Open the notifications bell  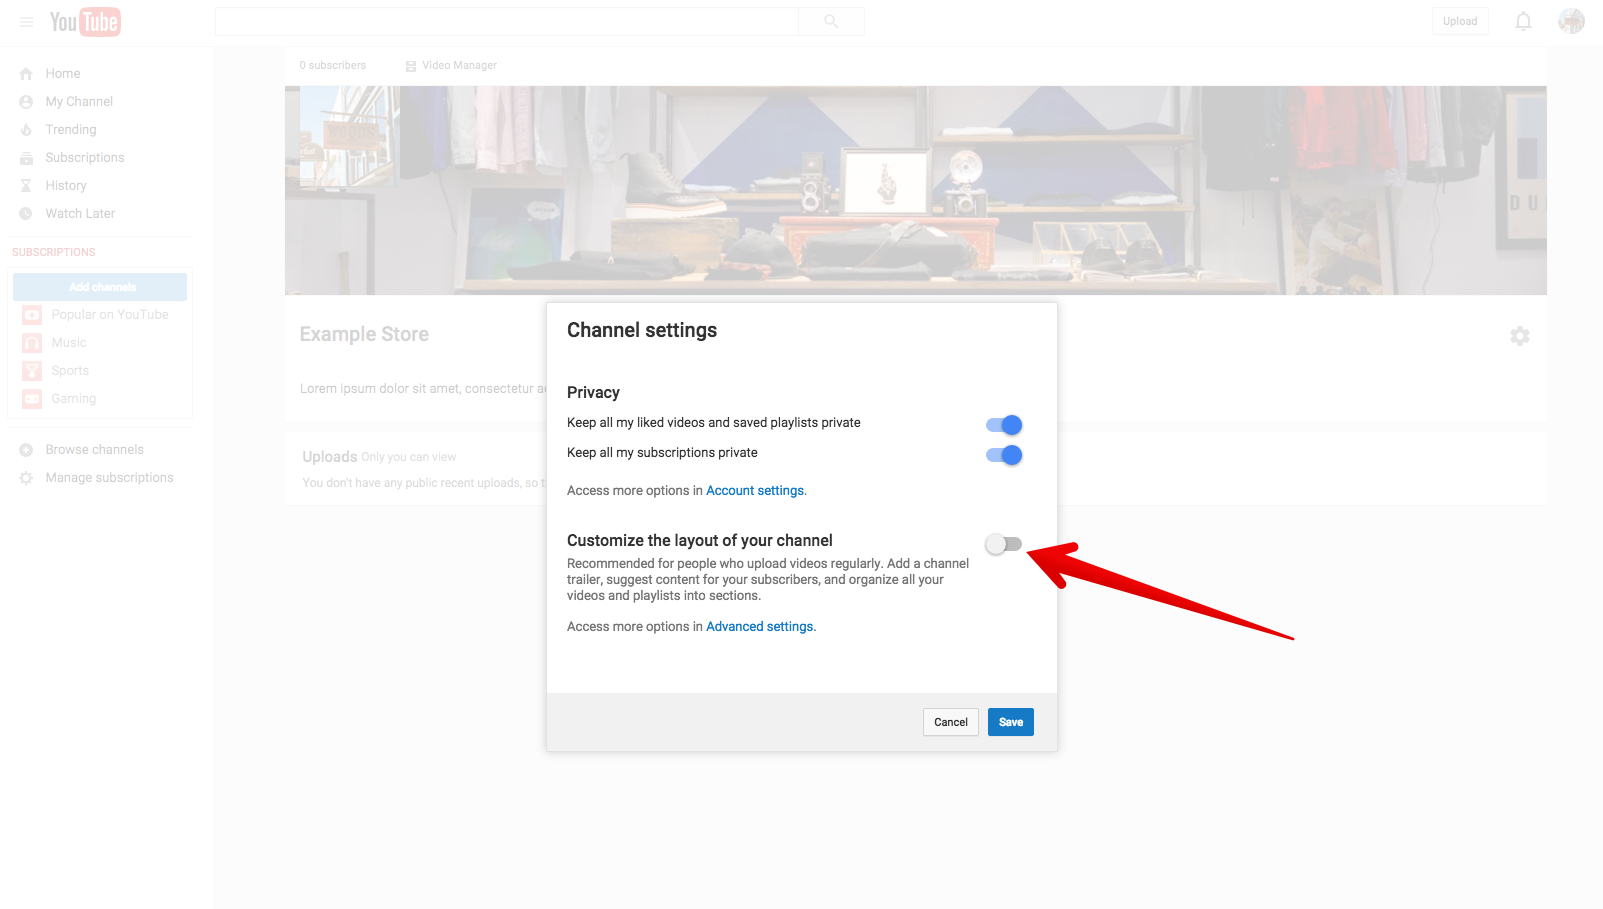(1523, 22)
